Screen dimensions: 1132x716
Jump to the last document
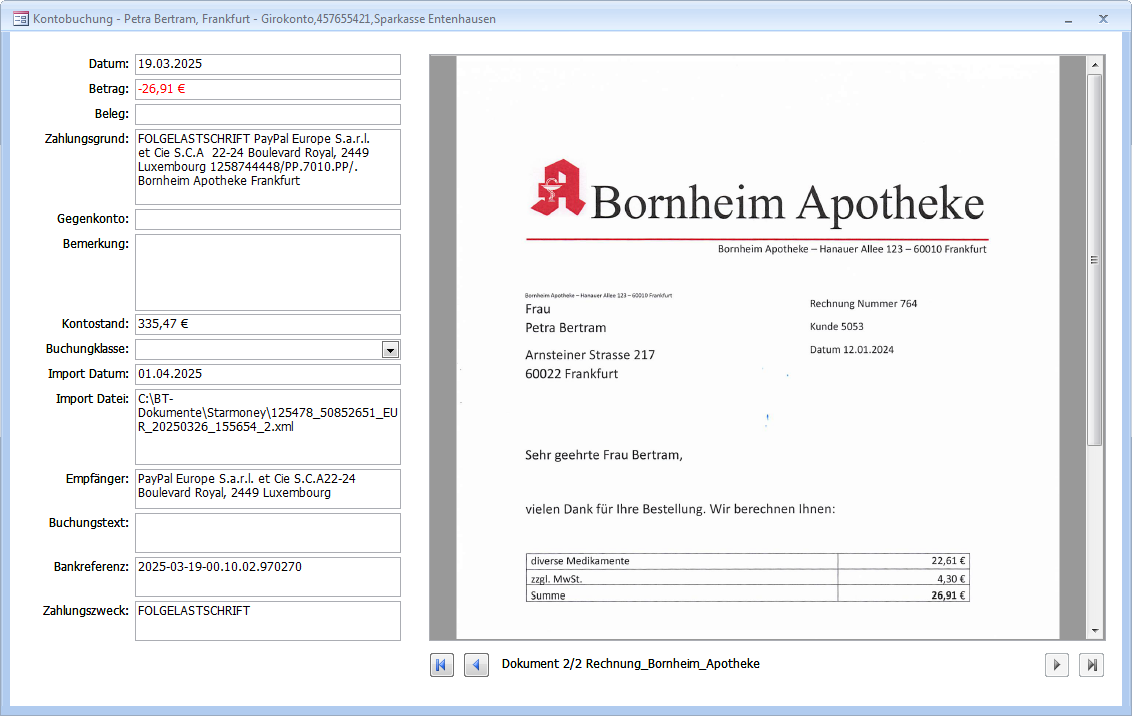click(x=1092, y=665)
